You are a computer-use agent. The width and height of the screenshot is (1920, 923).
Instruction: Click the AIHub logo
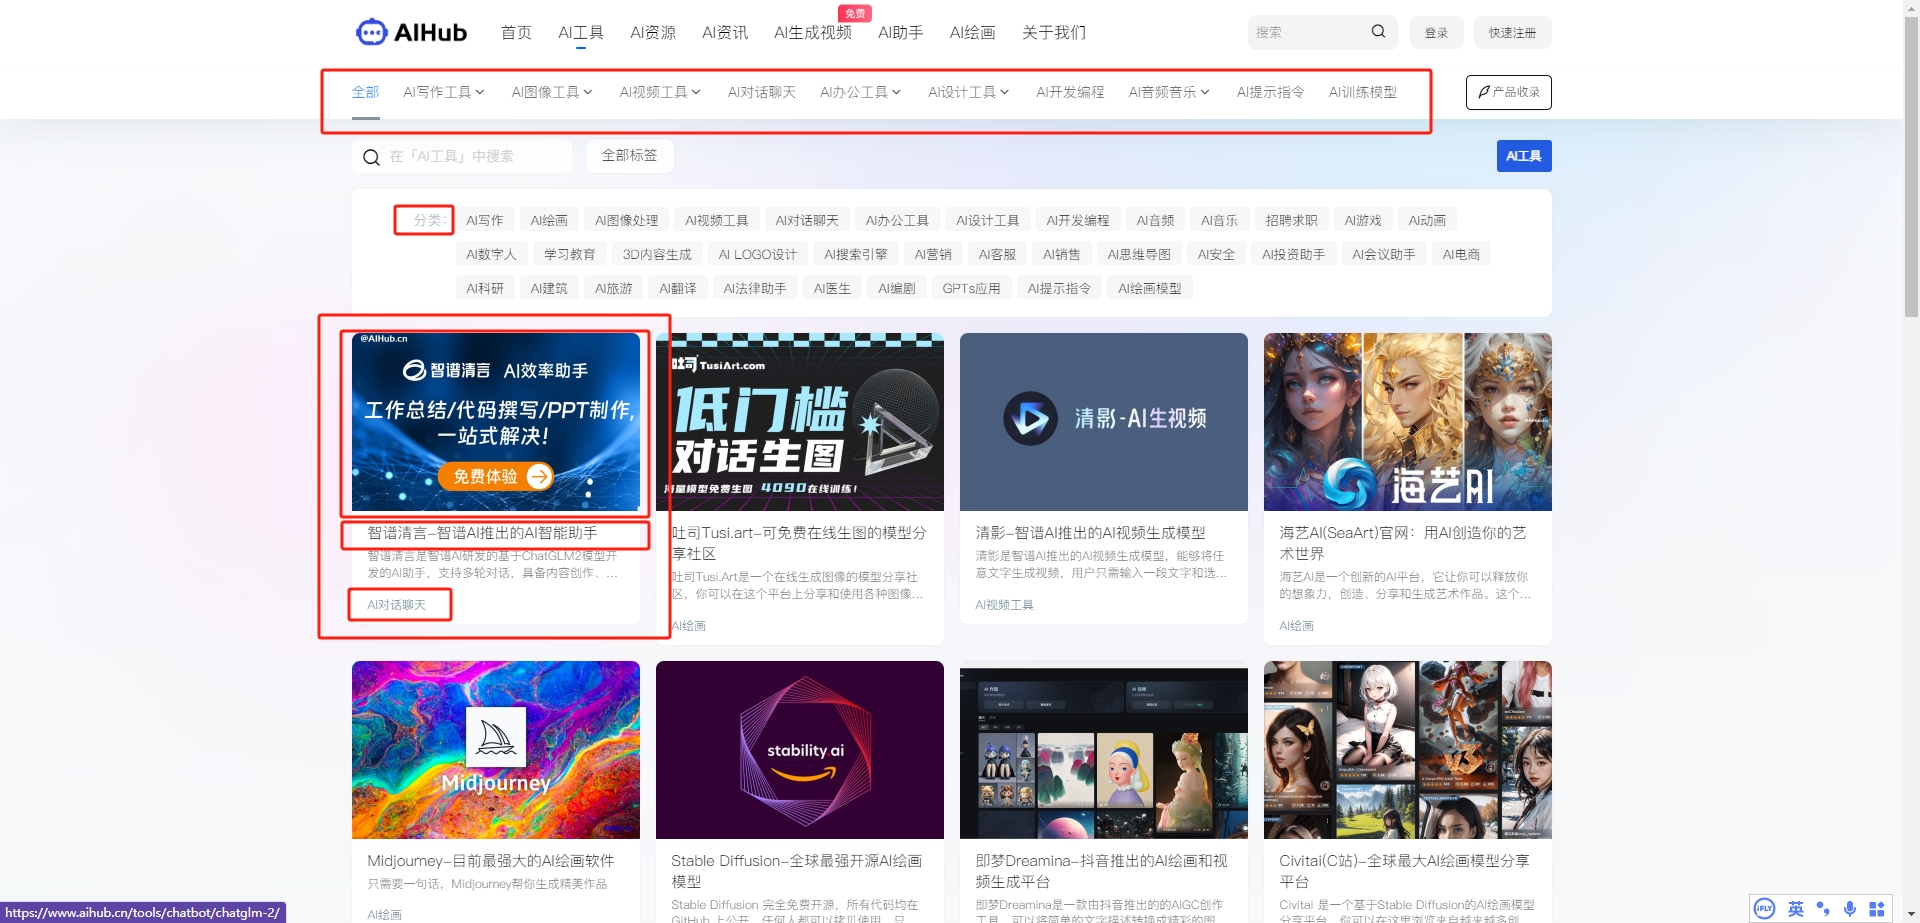point(411,32)
